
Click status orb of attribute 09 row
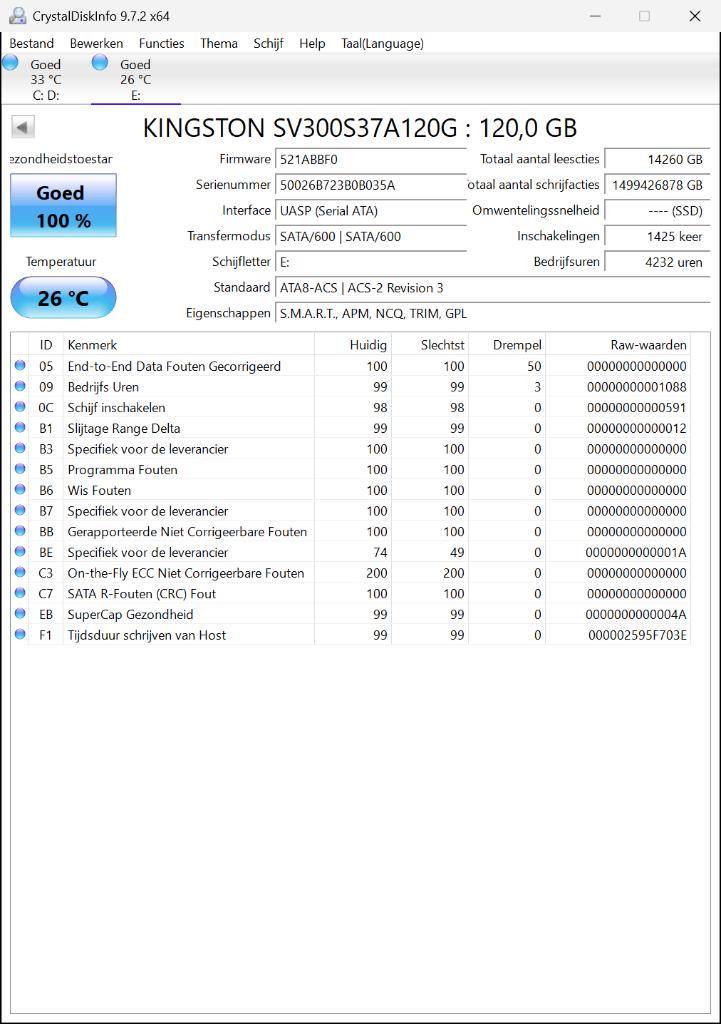[x=20, y=387]
